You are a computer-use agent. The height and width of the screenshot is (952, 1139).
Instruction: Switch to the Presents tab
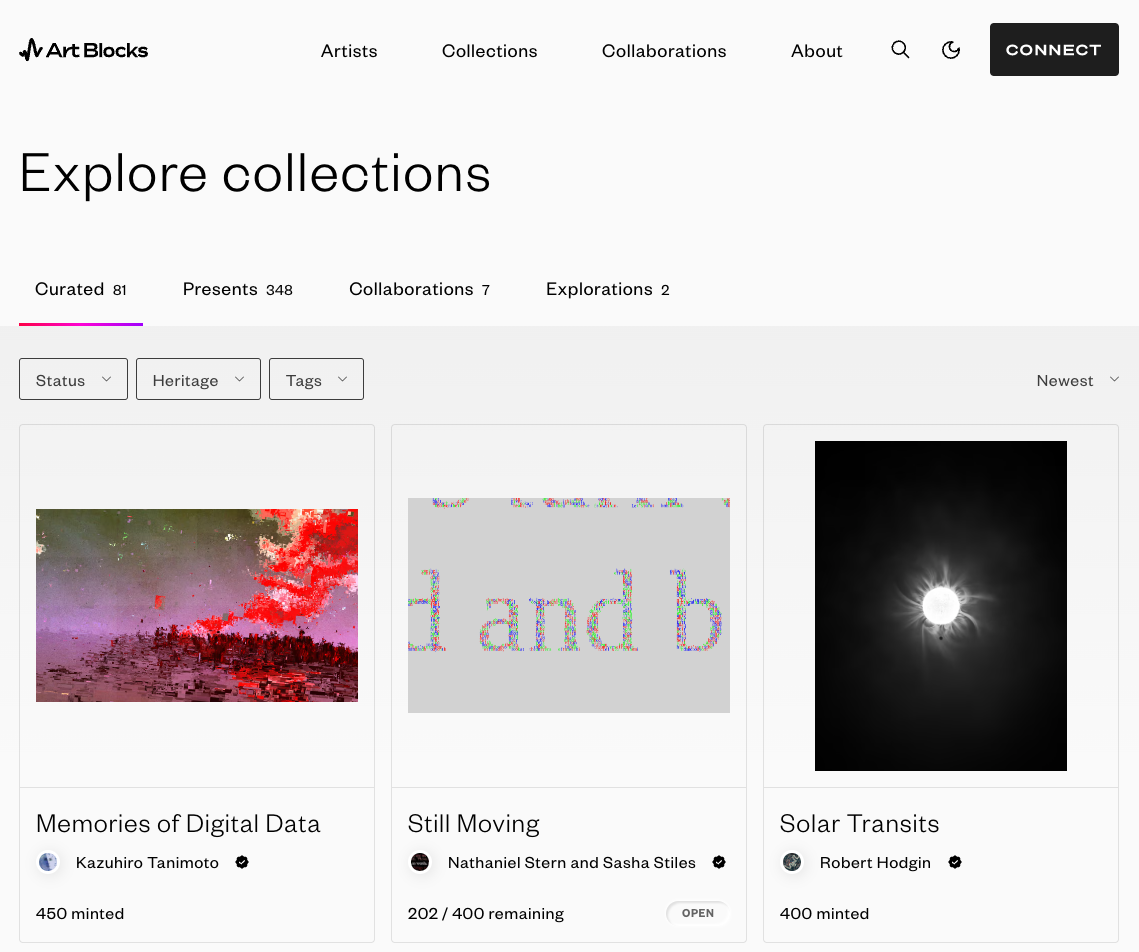point(237,290)
